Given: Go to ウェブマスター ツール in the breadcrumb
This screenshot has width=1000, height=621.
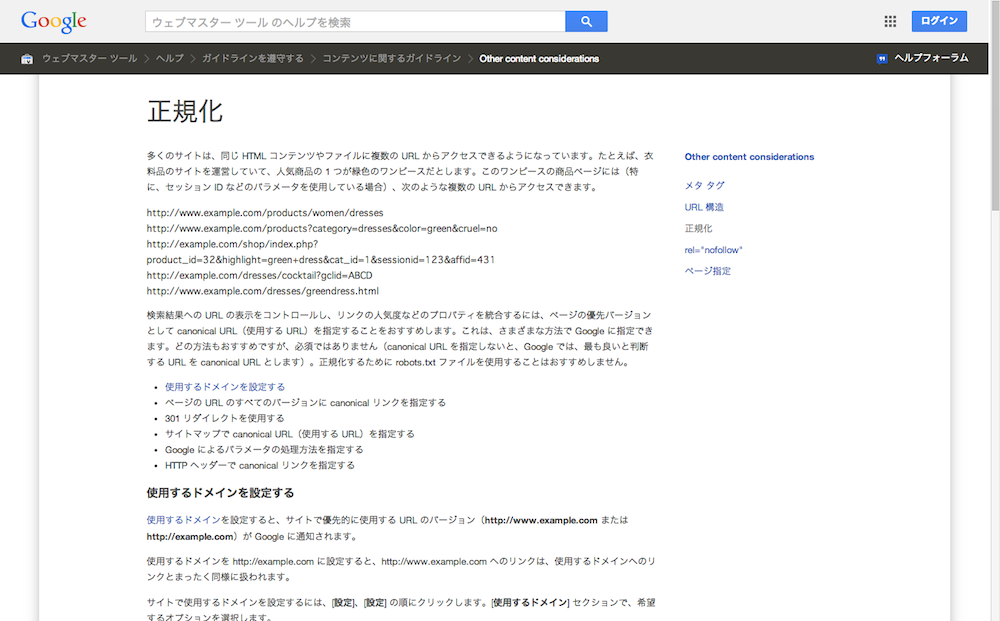Looking at the screenshot, I should pyautogui.click(x=89, y=59).
